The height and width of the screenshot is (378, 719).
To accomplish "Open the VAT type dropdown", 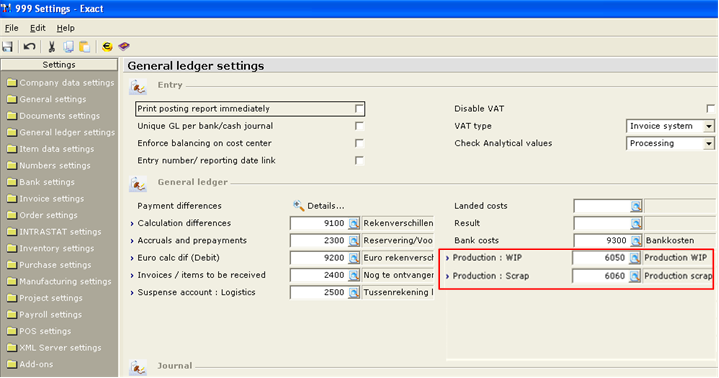I will coord(708,126).
